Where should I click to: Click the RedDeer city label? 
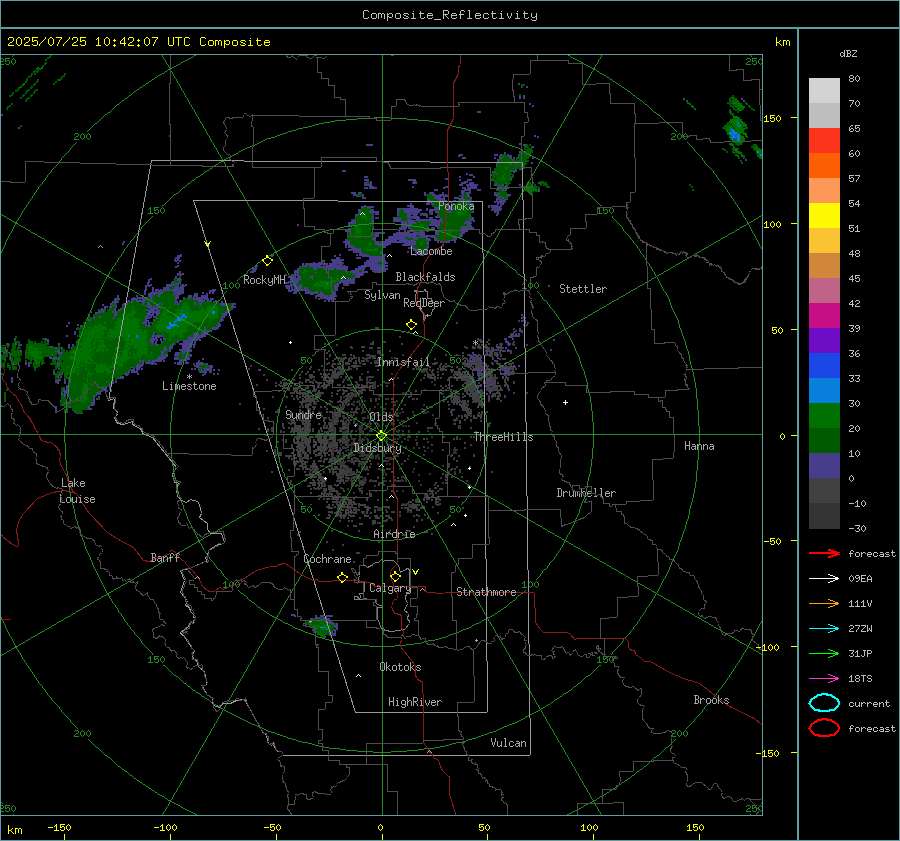424,303
